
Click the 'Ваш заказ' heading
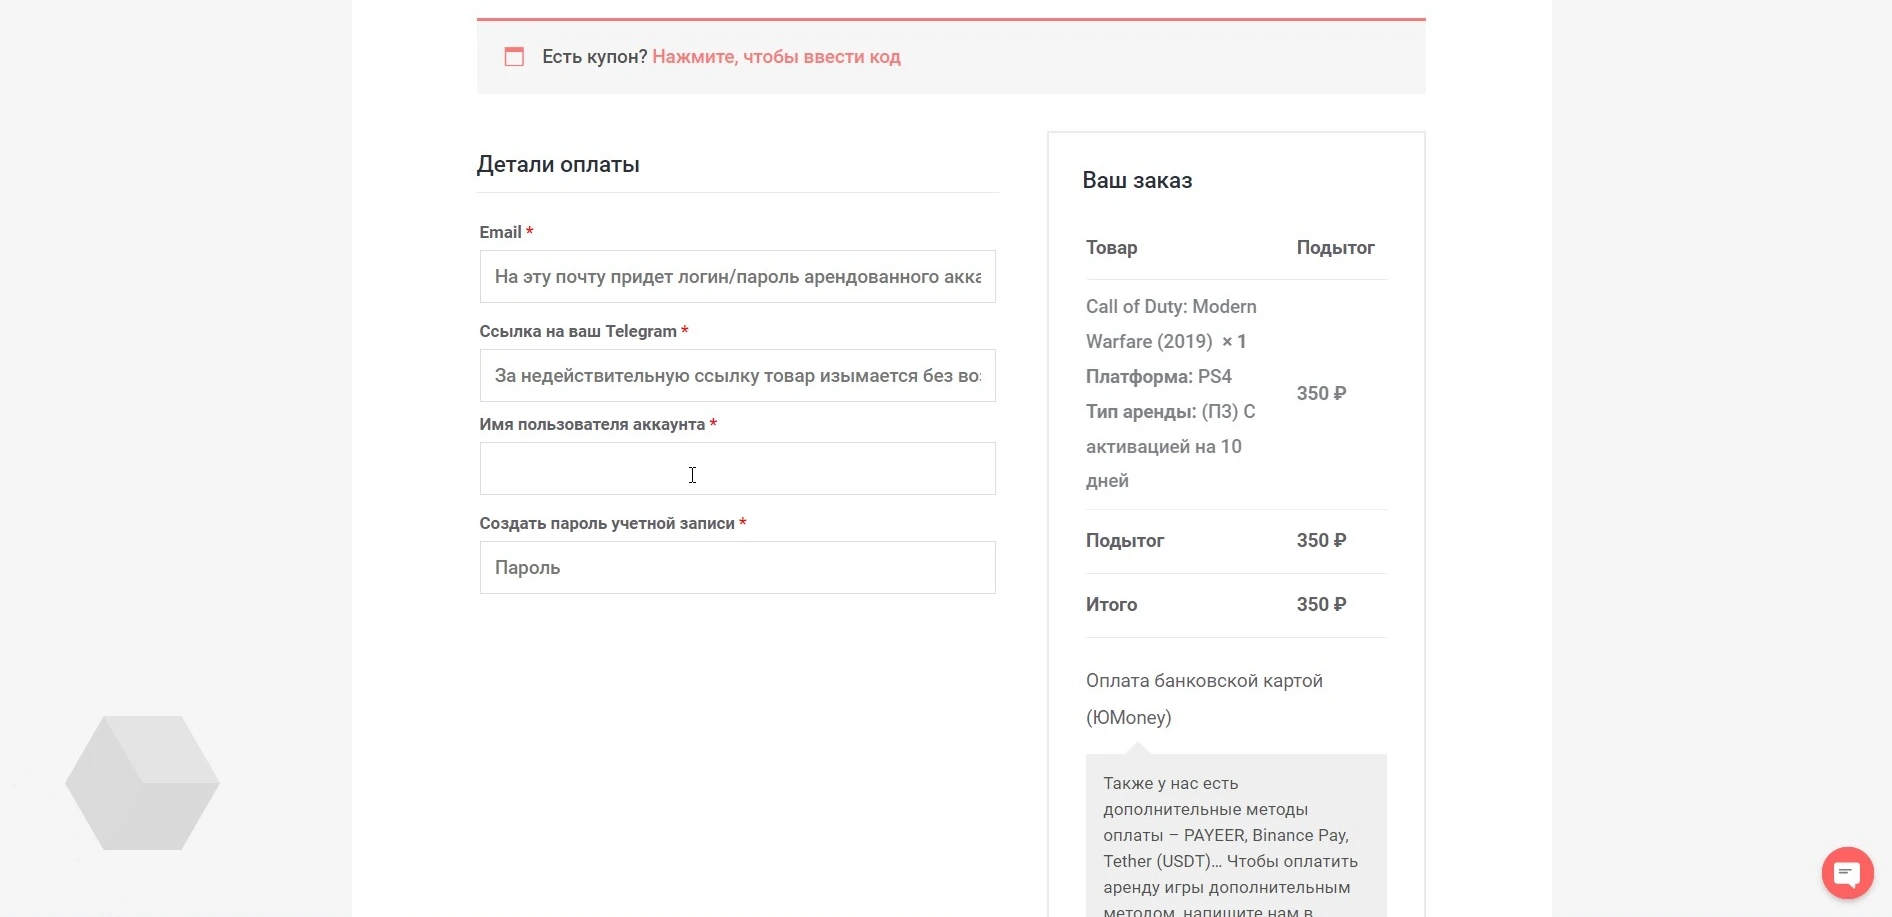coord(1137,181)
